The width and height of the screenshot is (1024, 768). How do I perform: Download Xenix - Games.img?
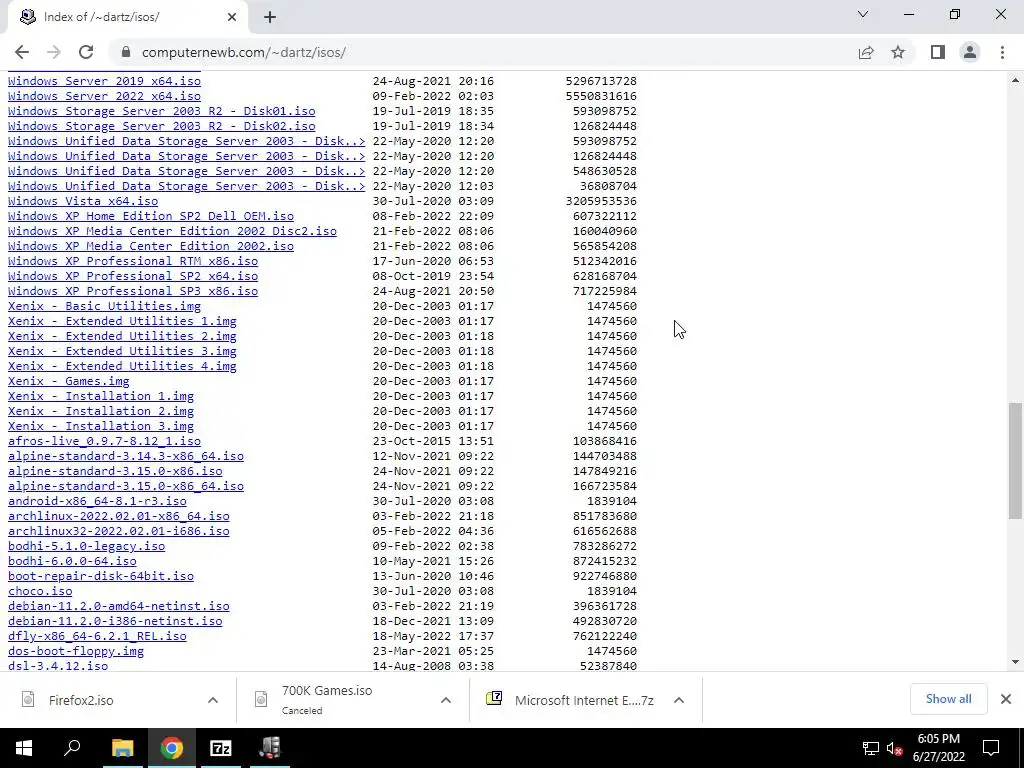point(69,381)
